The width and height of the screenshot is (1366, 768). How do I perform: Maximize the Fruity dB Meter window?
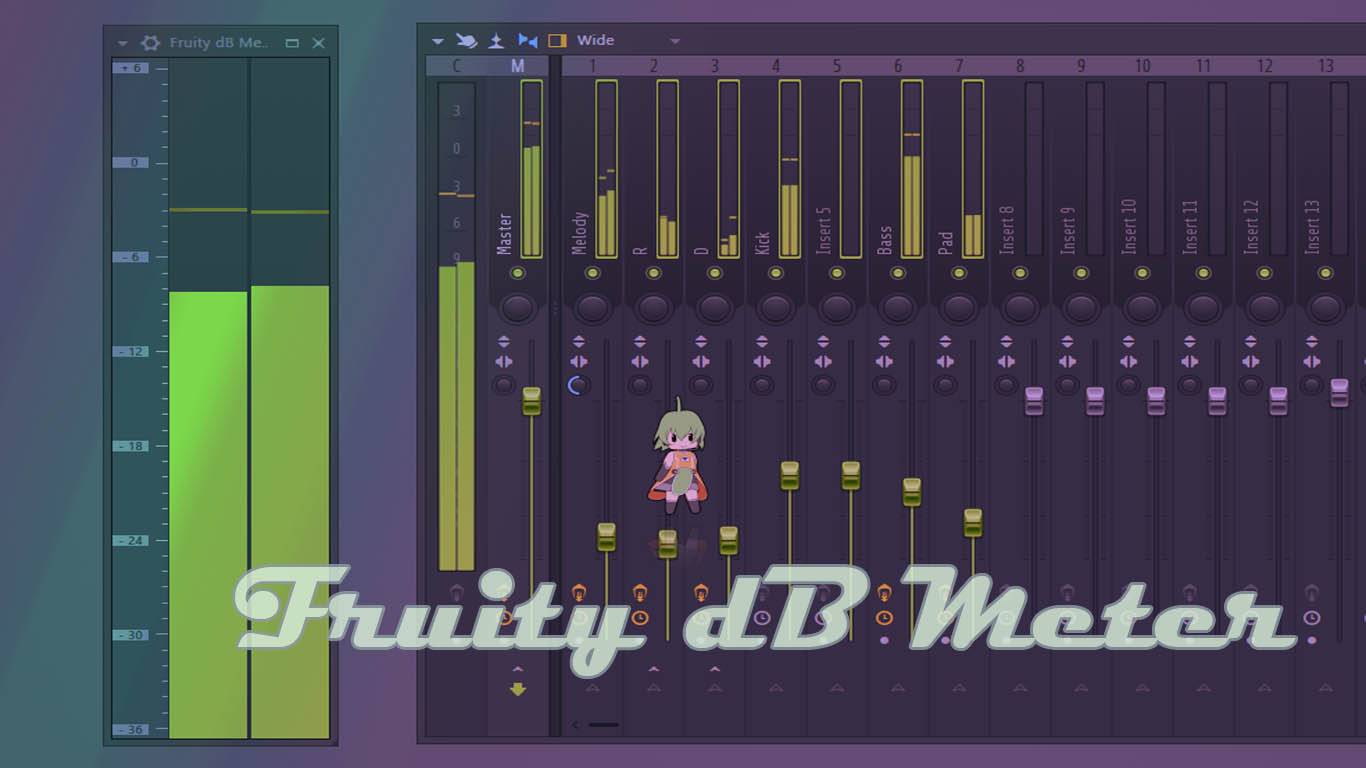(x=292, y=43)
